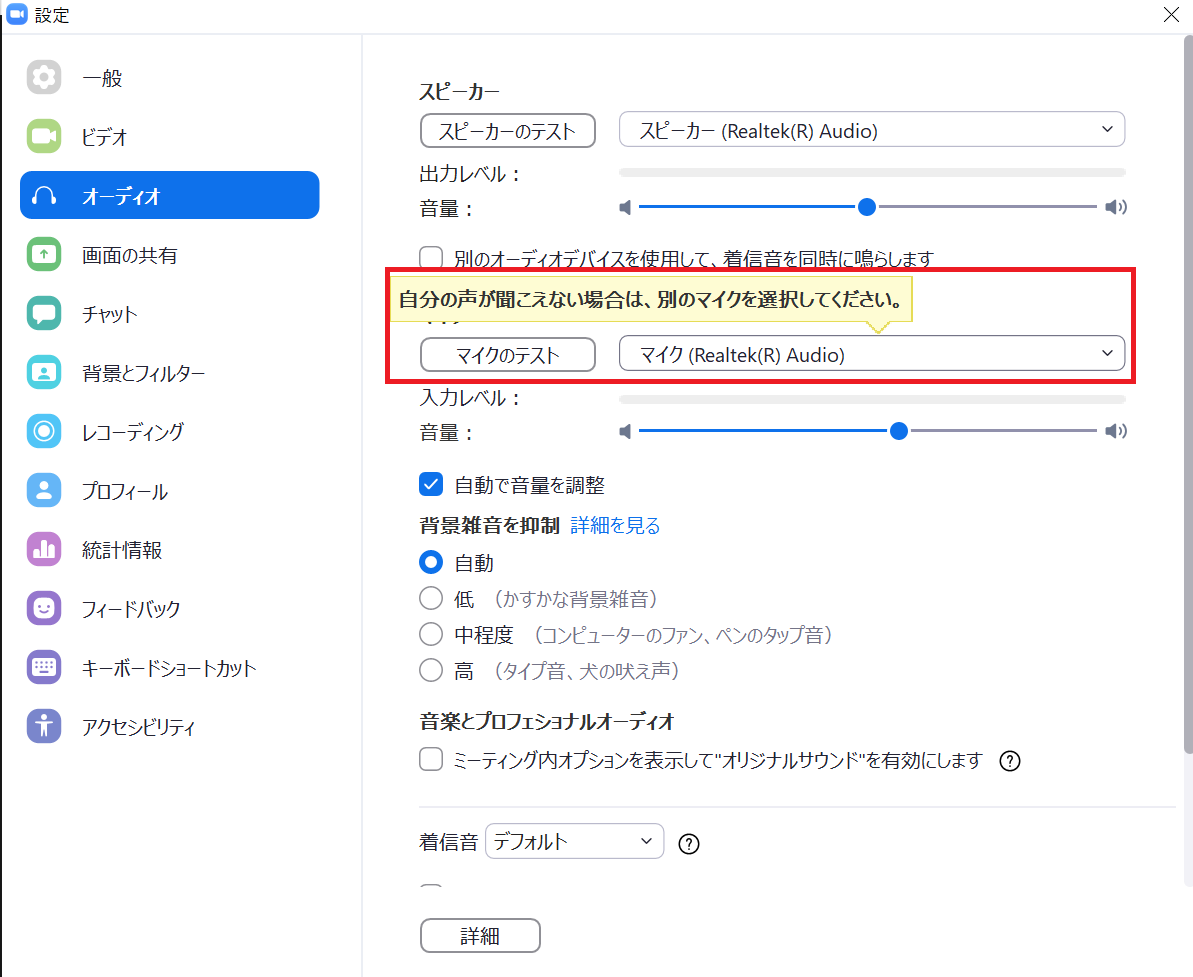Click help icon next to 着信音 dropdown
This screenshot has width=1193, height=977.
pyautogui.click(x=689, y=844)
